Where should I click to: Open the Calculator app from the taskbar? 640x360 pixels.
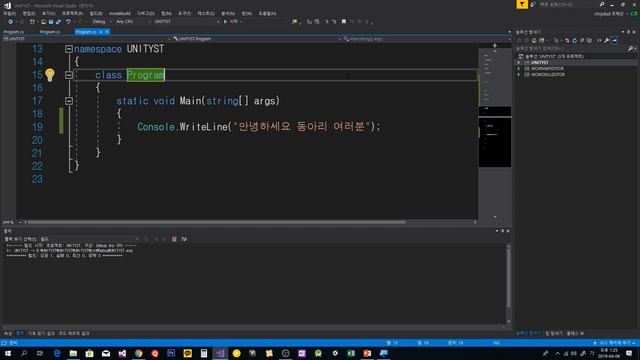point(204,353)
